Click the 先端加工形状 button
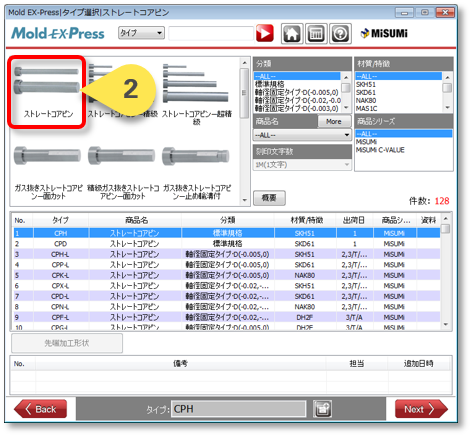The image size is (470, 436). (67, 343)
